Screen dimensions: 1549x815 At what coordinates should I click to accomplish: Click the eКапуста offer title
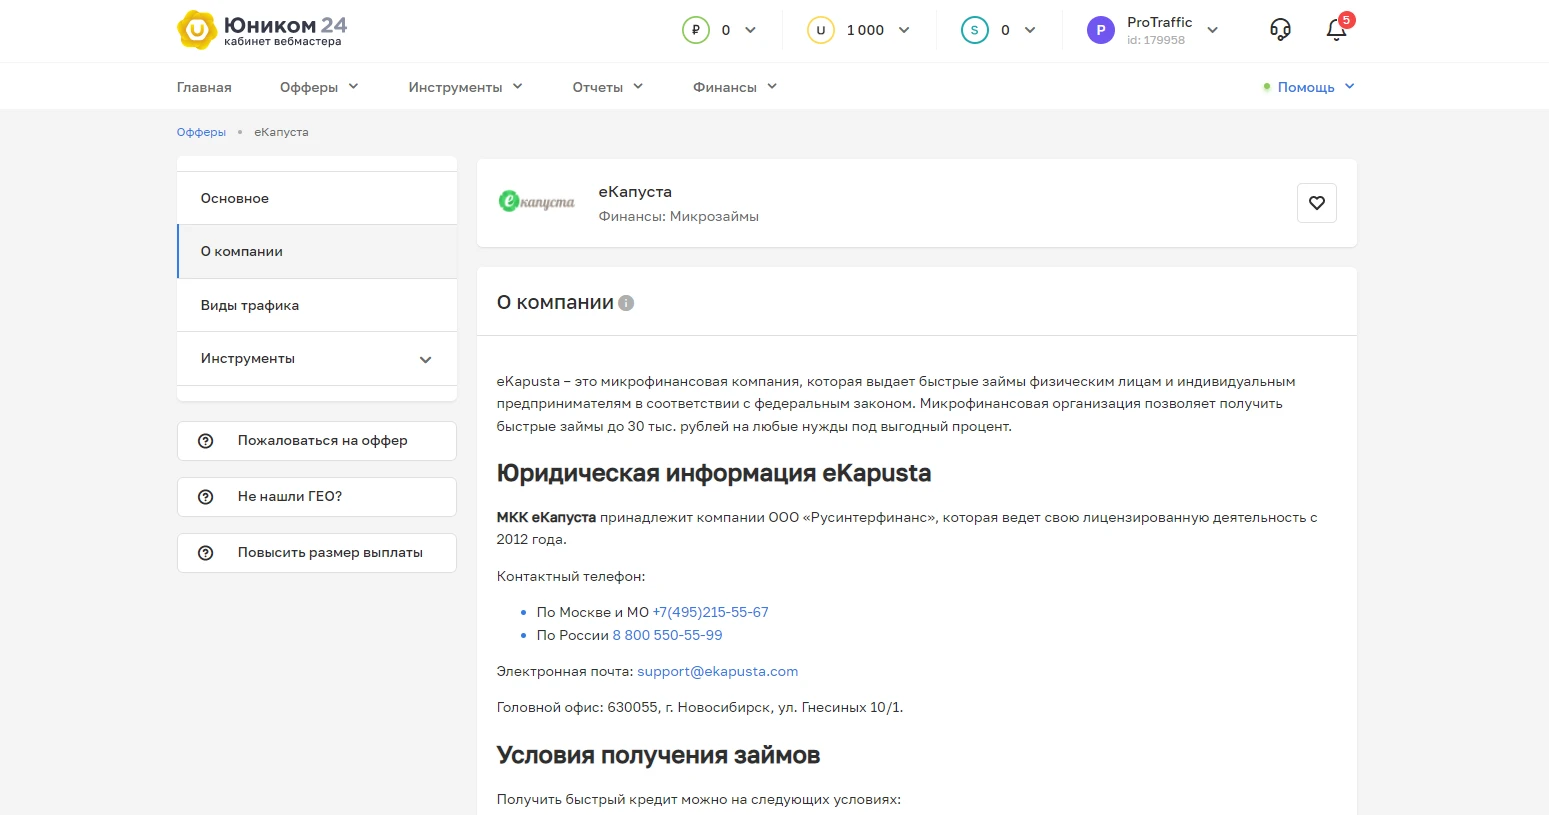(x=635, y=192)
